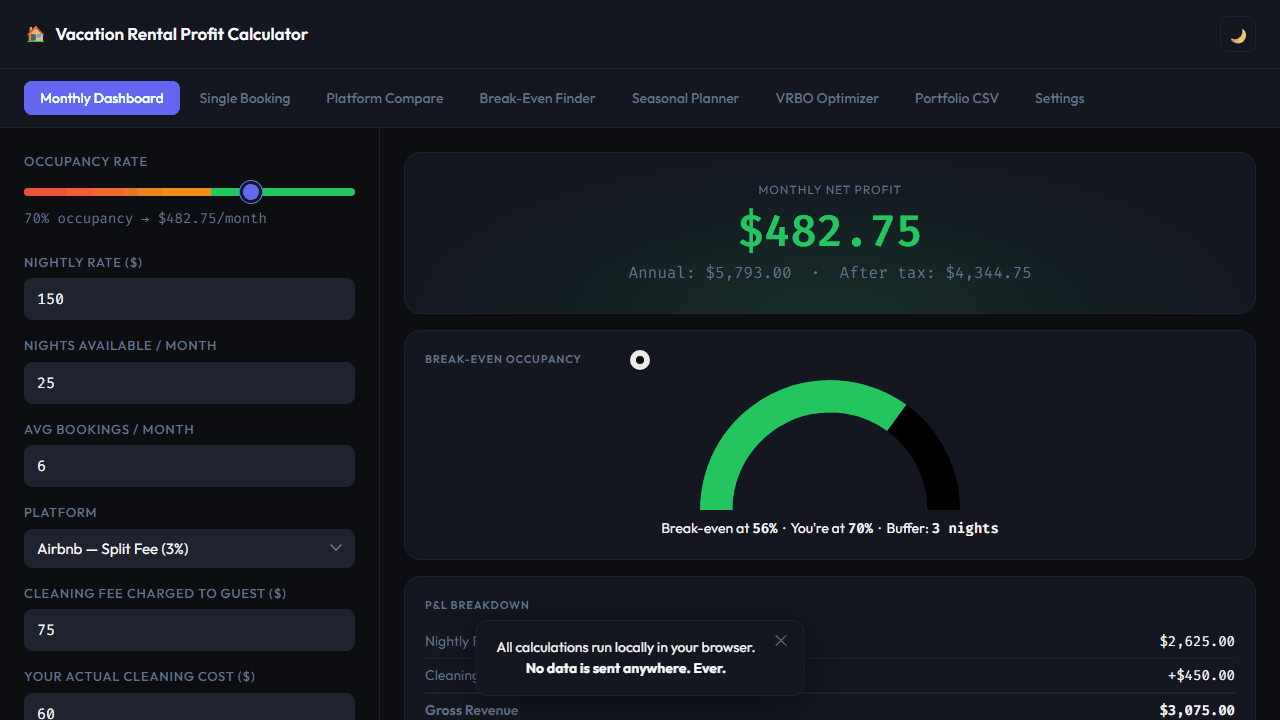Click the Nightly Rate input field
1280x720 pixels.
(189, 299)
